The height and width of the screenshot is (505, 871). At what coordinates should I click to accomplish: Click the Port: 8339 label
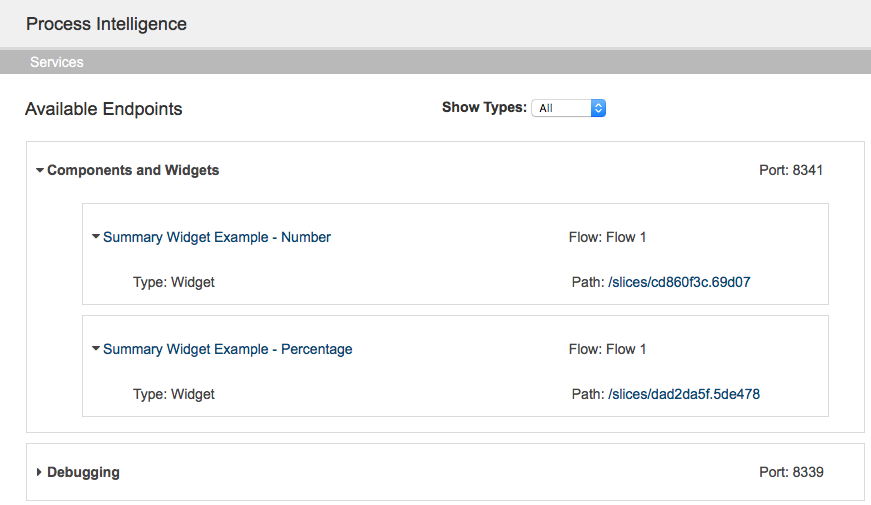click(791, 472)
